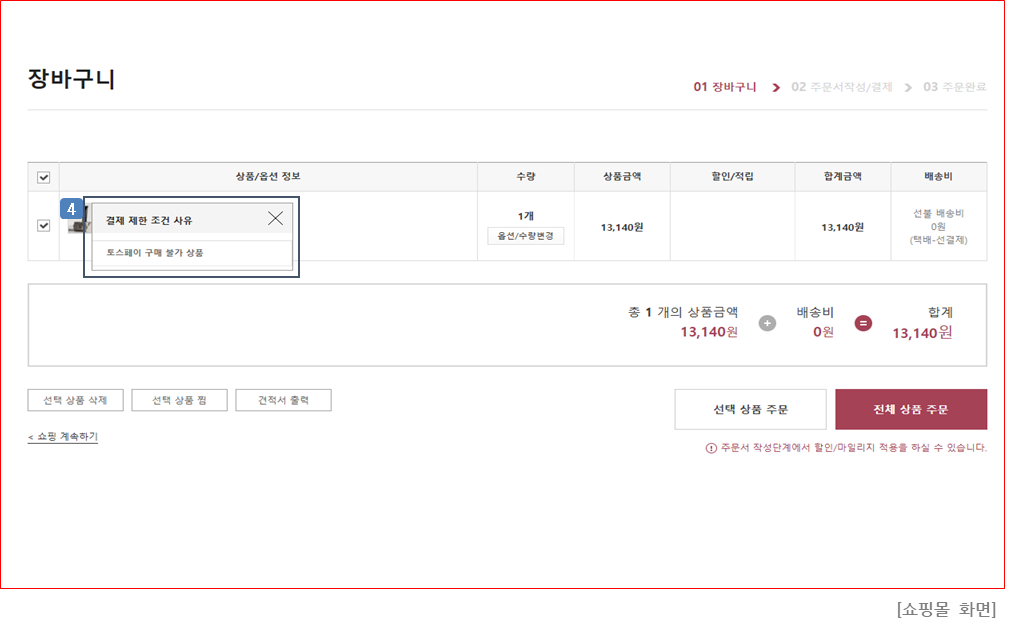Click the 03 주문완료 step label
This screenshot has width=1010, height=635.
coord(955,87)
